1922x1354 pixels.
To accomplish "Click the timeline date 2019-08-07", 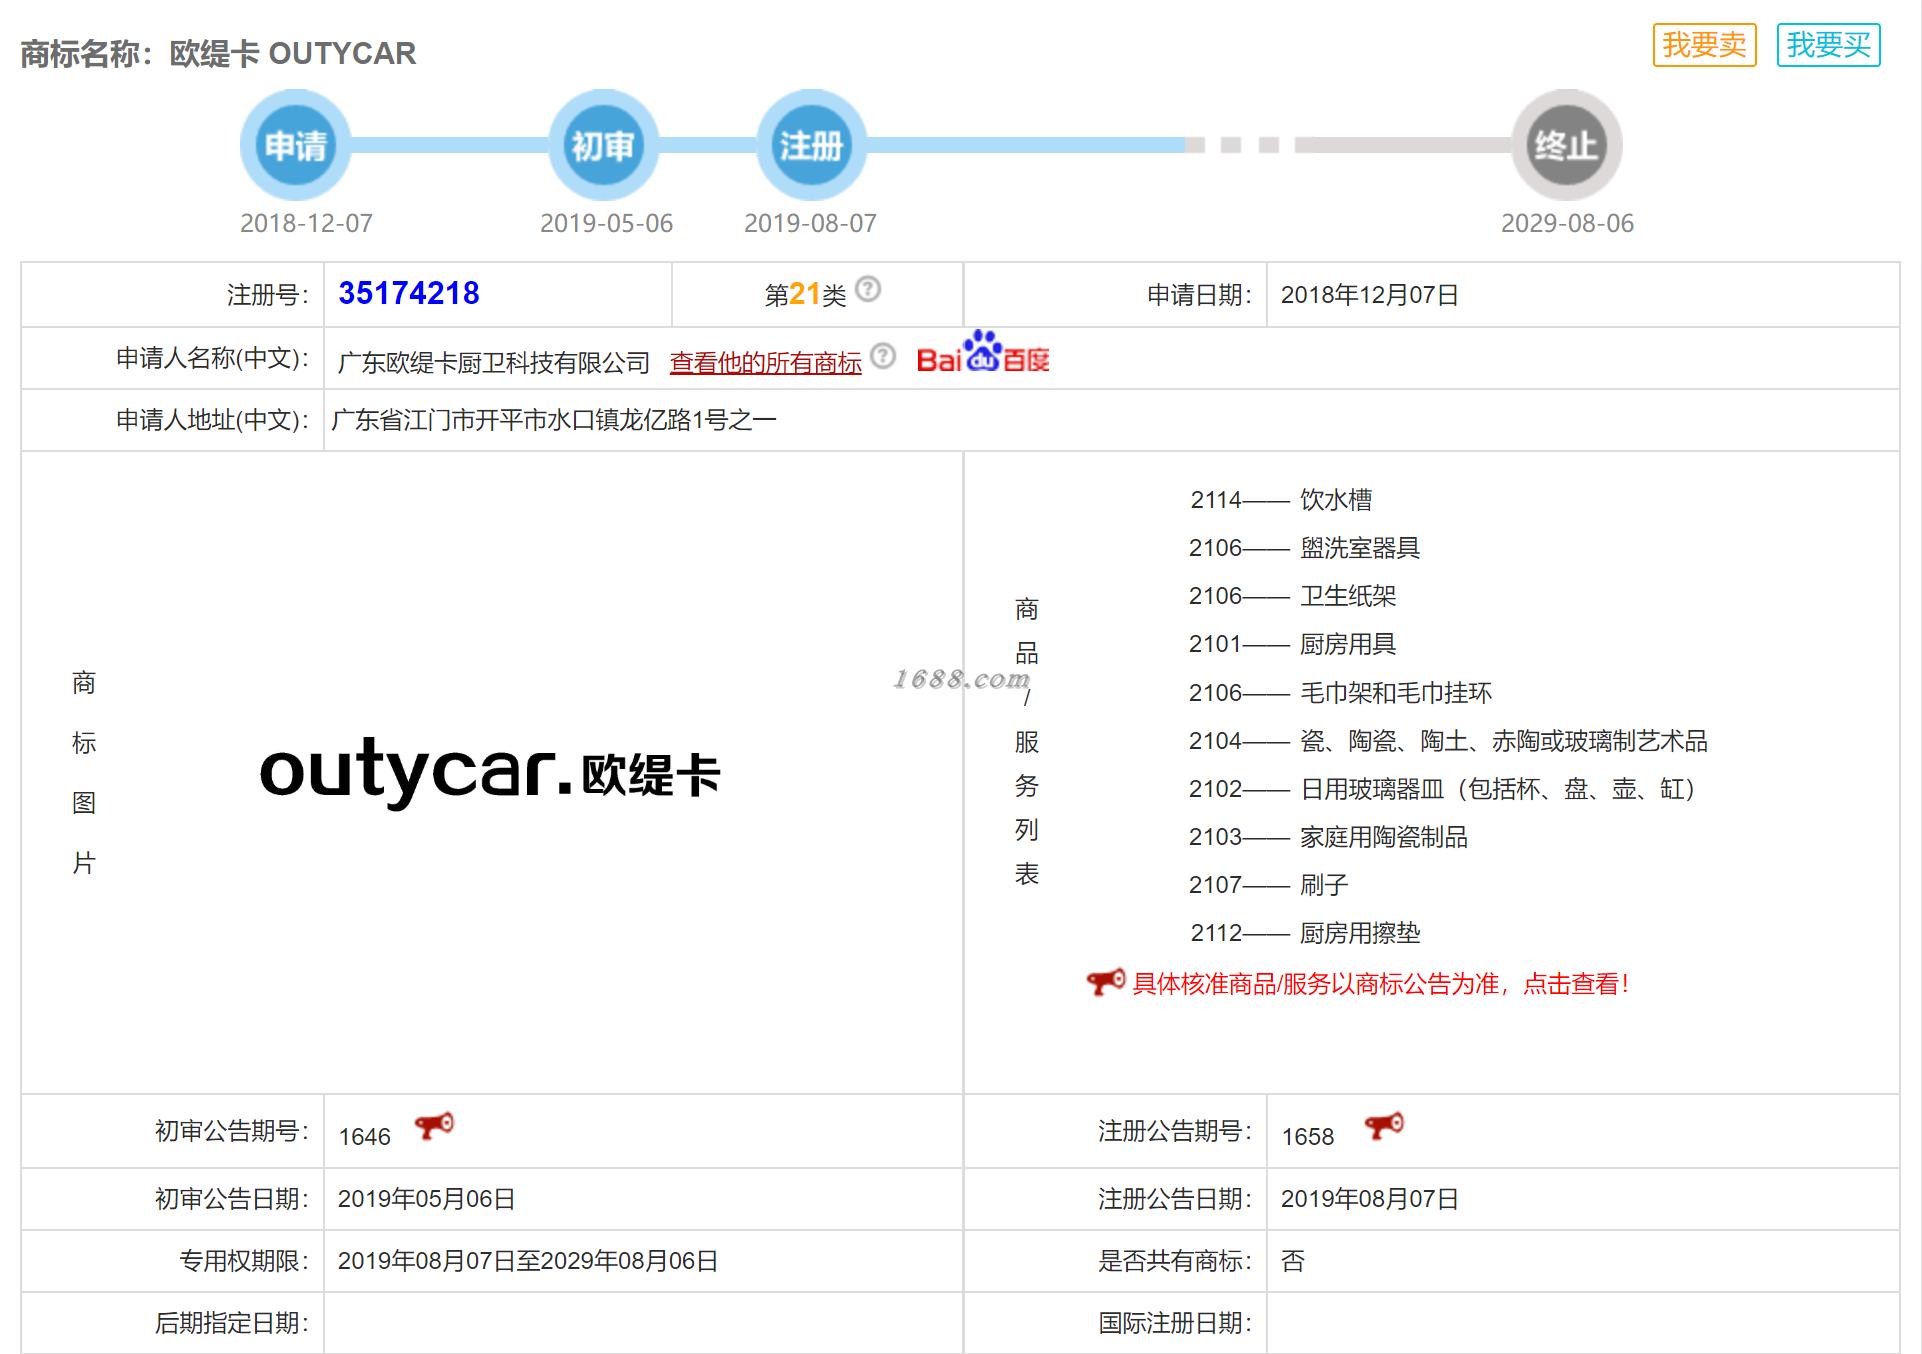I will [810, 223].
